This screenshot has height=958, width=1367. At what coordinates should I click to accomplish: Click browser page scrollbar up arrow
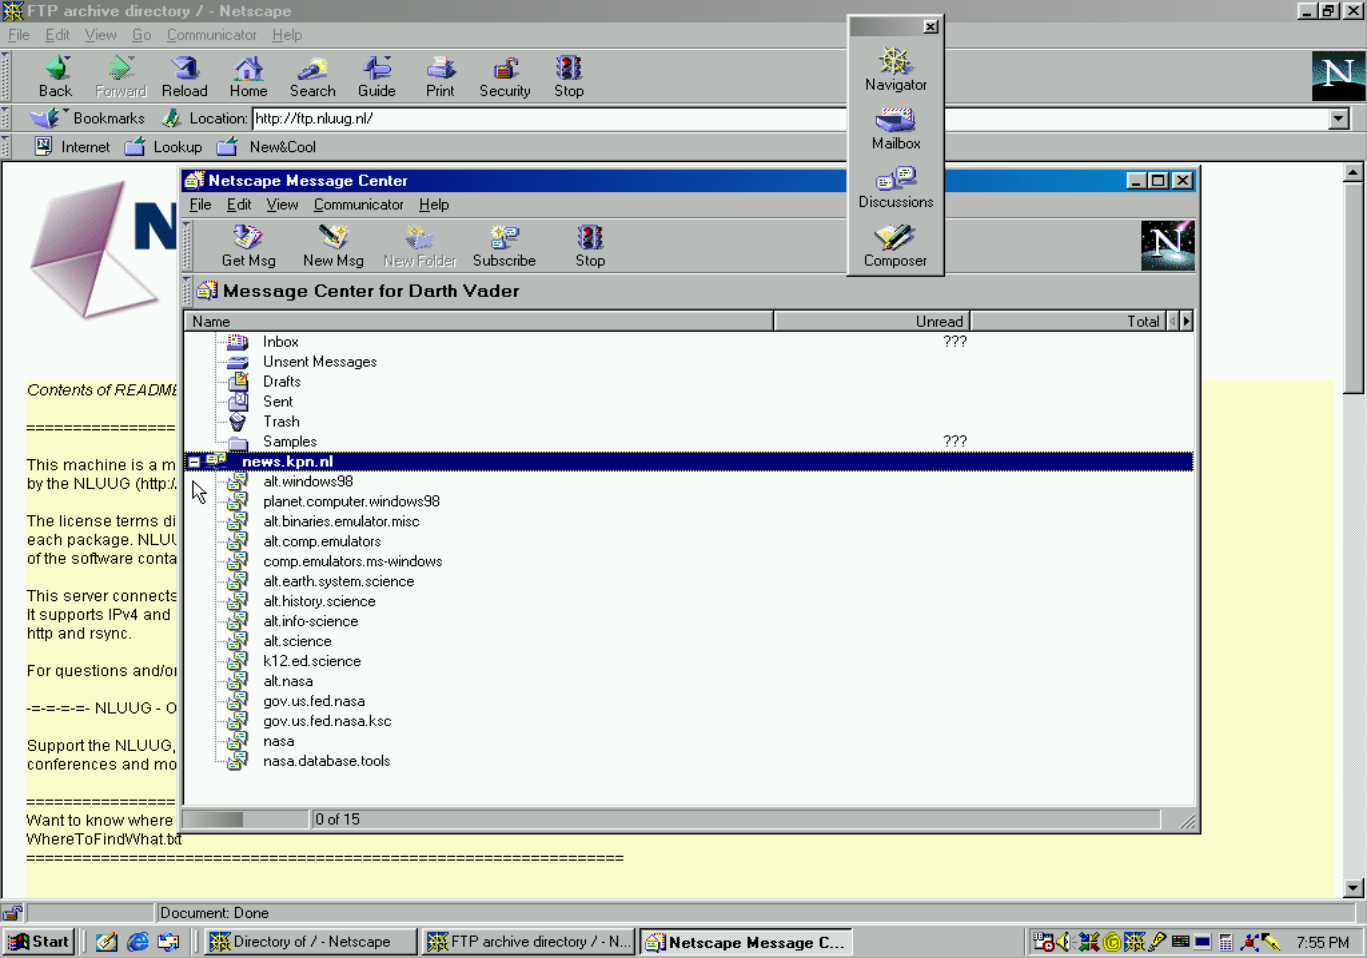click(1354, 172)
